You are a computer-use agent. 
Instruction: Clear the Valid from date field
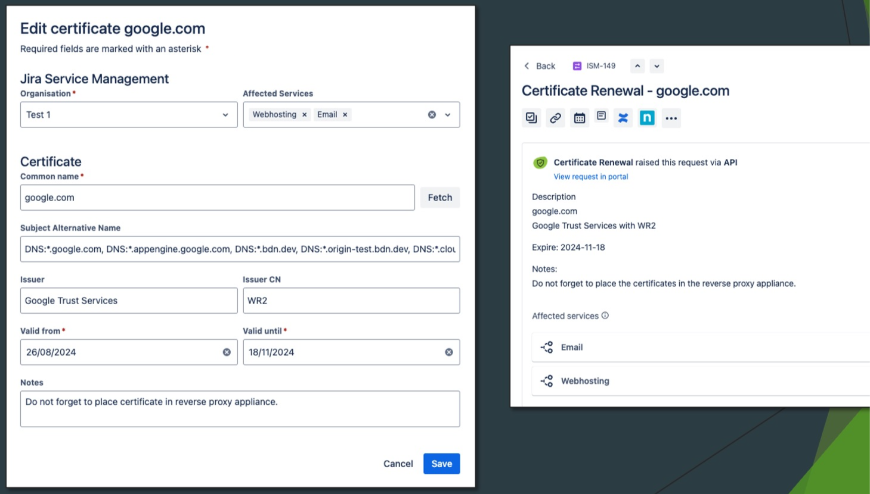pyautogui.click(x=226, y=352)
